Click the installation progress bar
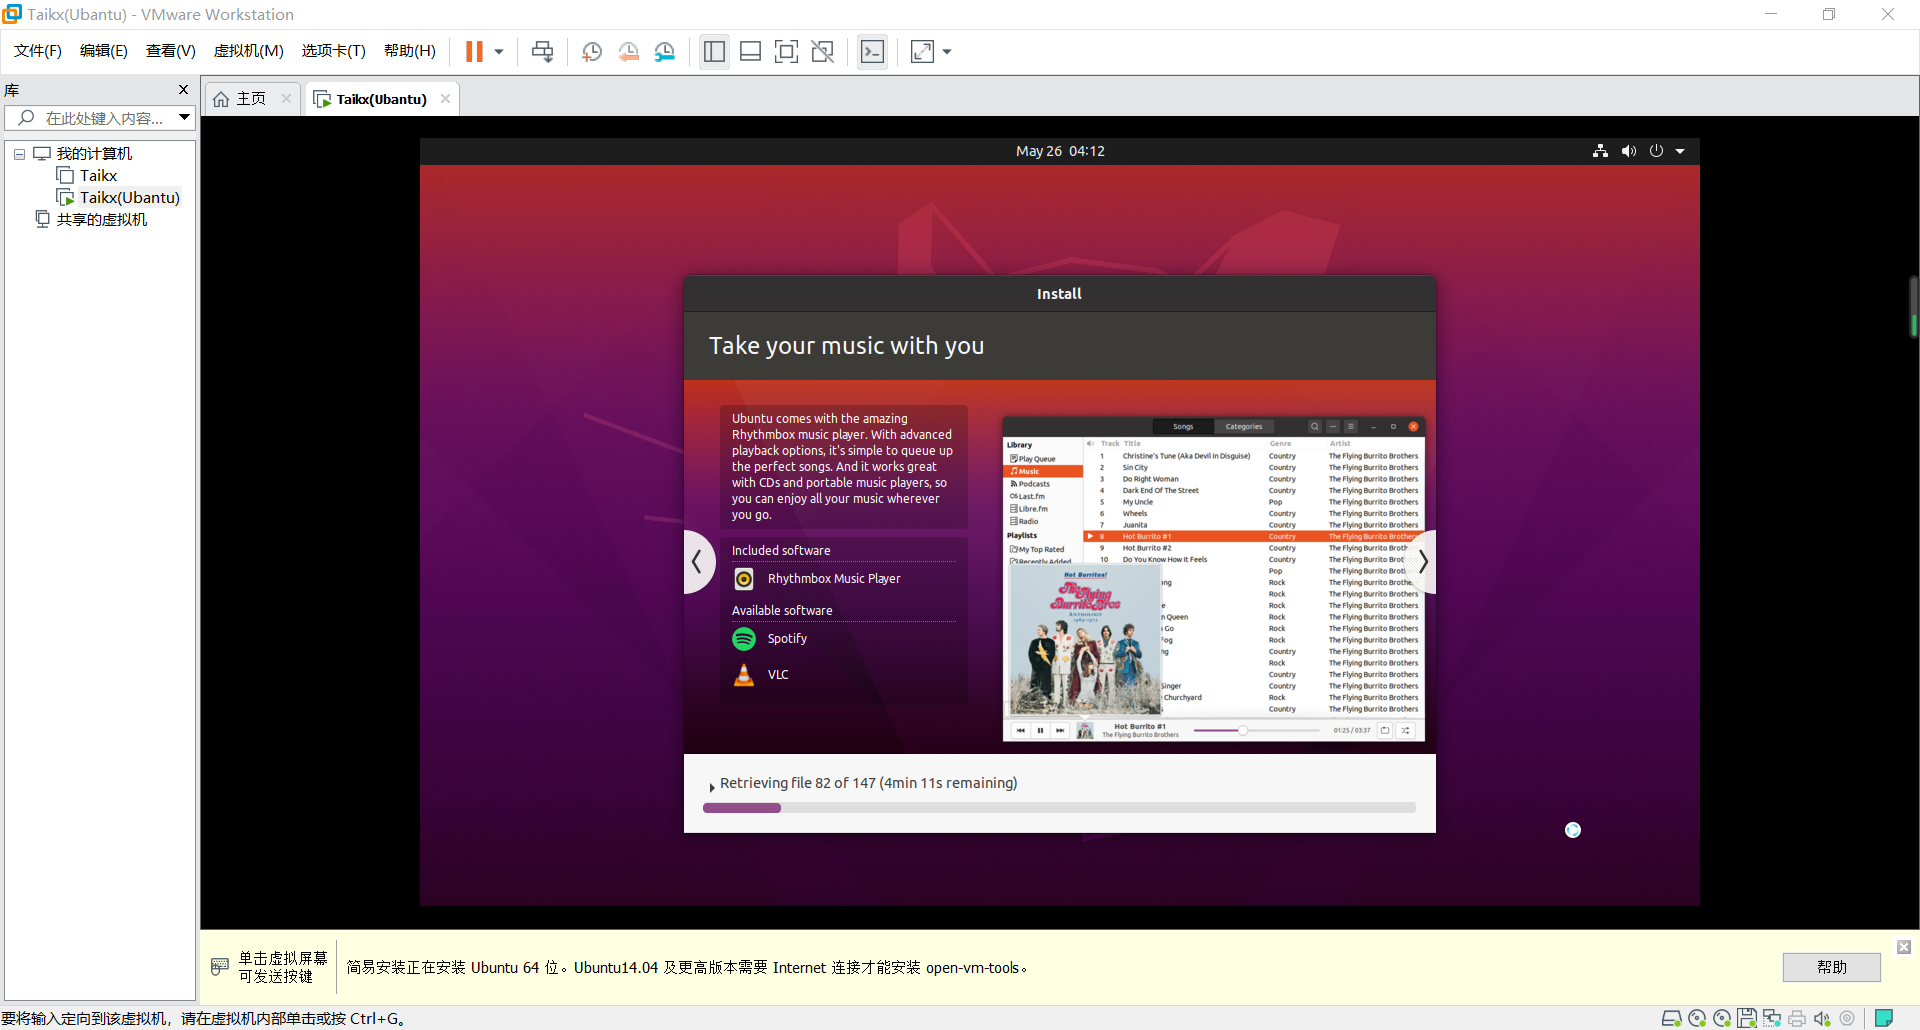The height and width of the screenshot is (1030, 1920). (x=1060, y=807)
